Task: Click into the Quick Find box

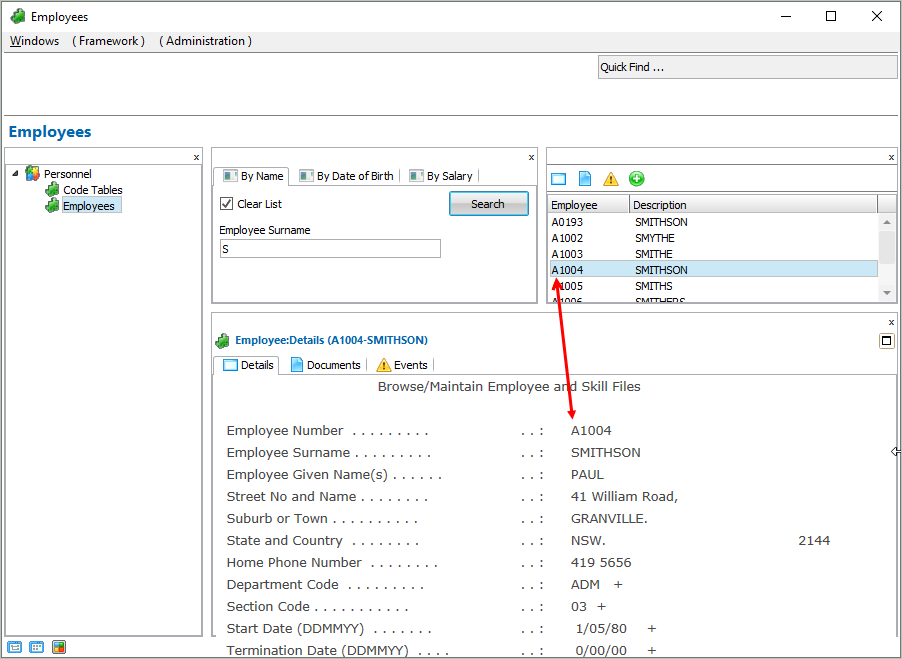Action: coord(747,67)
